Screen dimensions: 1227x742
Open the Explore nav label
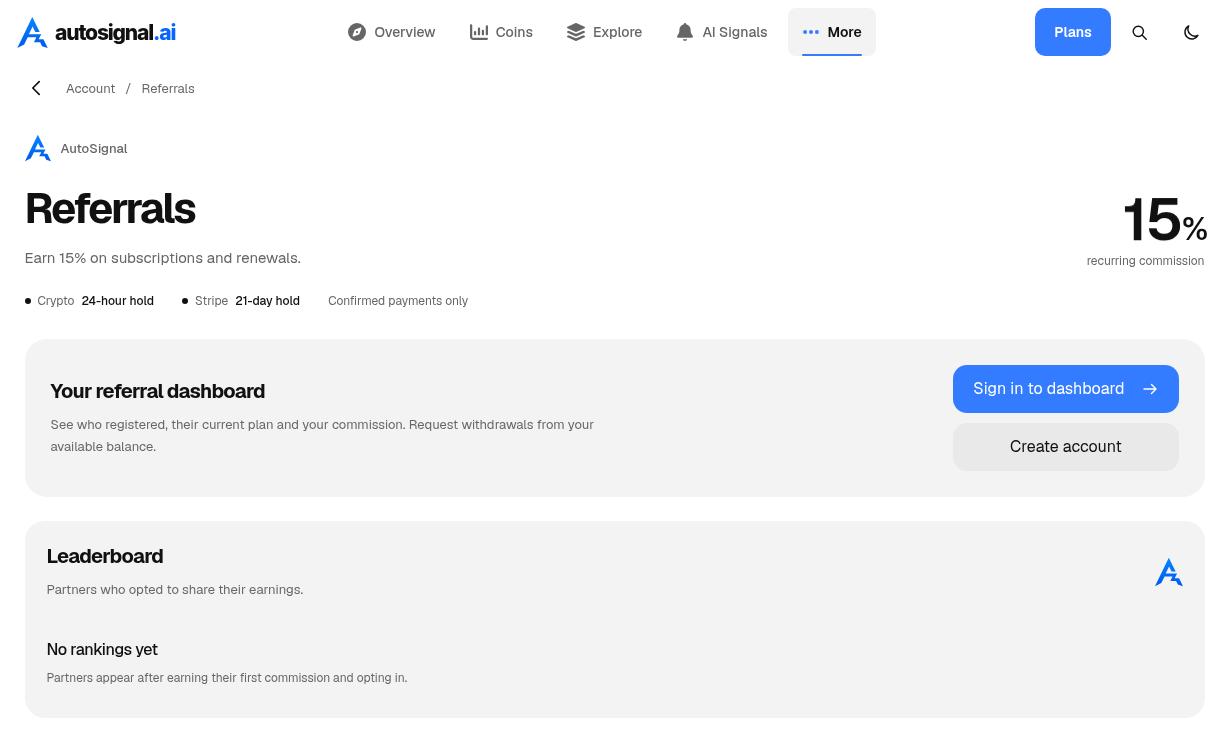(x=617, y=32)
